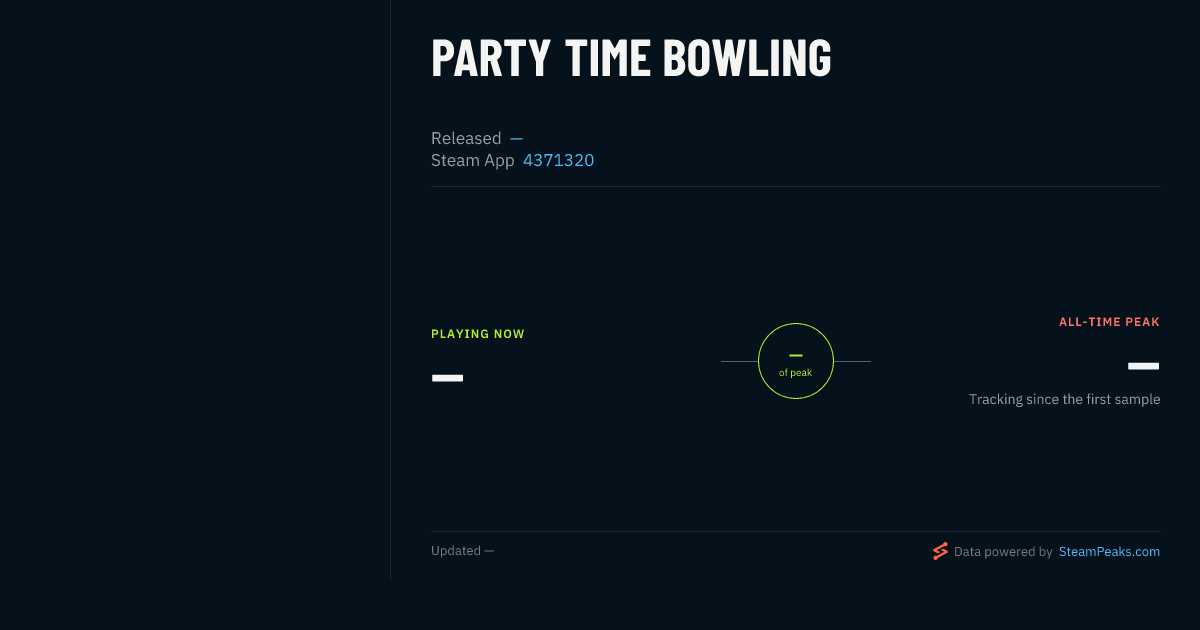This screenshot has width=1200, height=630.
Task: Click the Updated timestamp text
Action: (x=462, y=550)
